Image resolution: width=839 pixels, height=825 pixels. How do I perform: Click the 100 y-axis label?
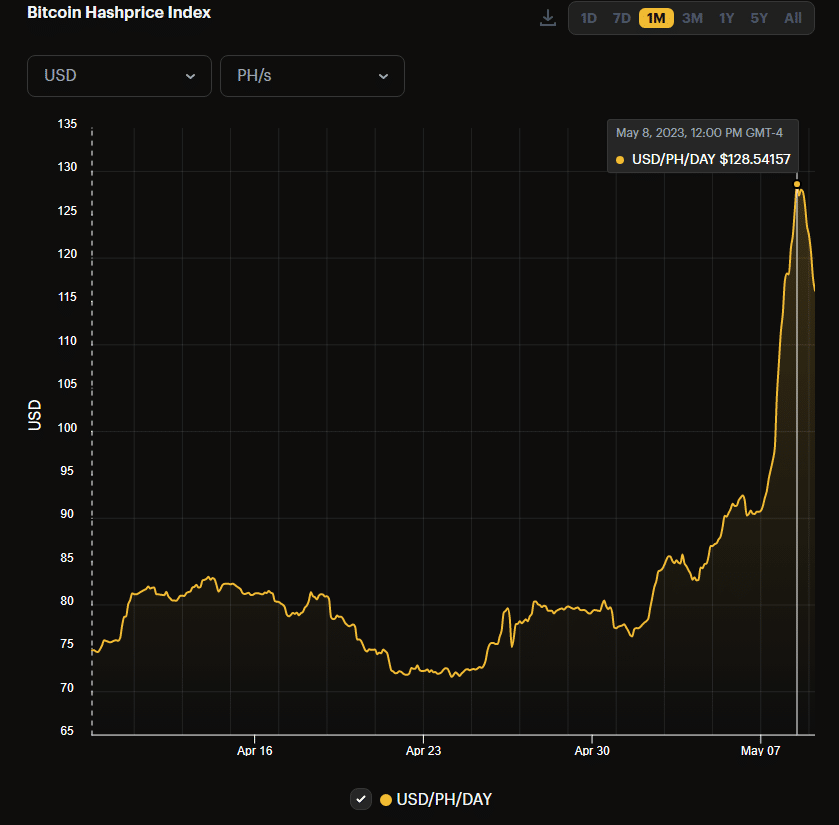(67, 428)
